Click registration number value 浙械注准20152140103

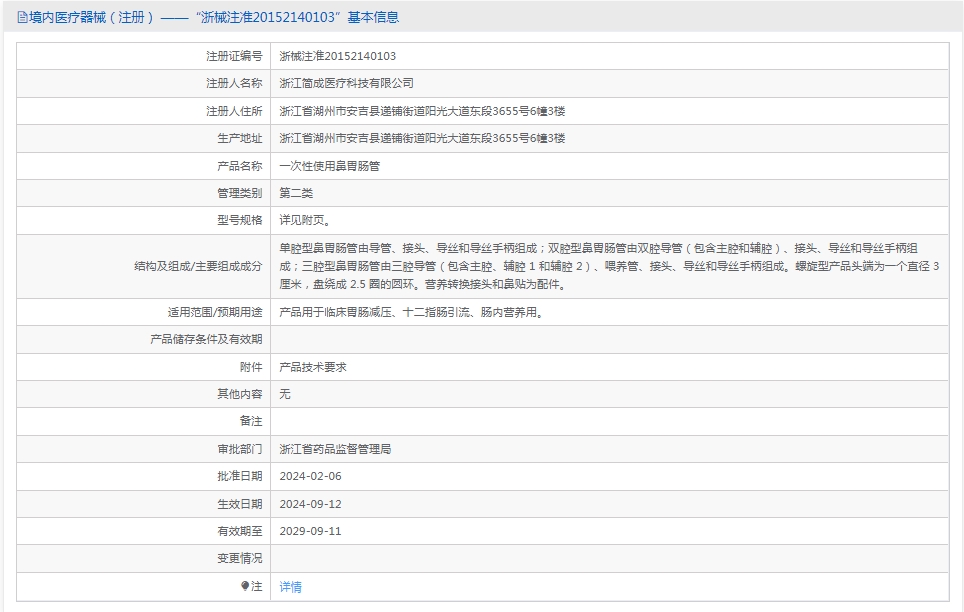pos(338,56)
